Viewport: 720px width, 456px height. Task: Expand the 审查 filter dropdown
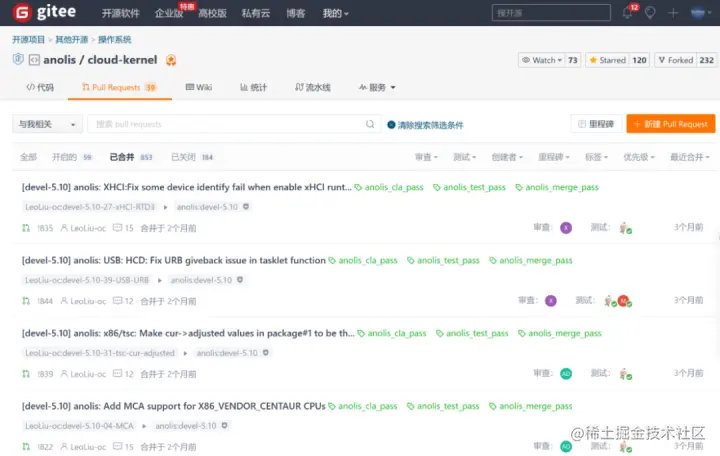point(426,157)
